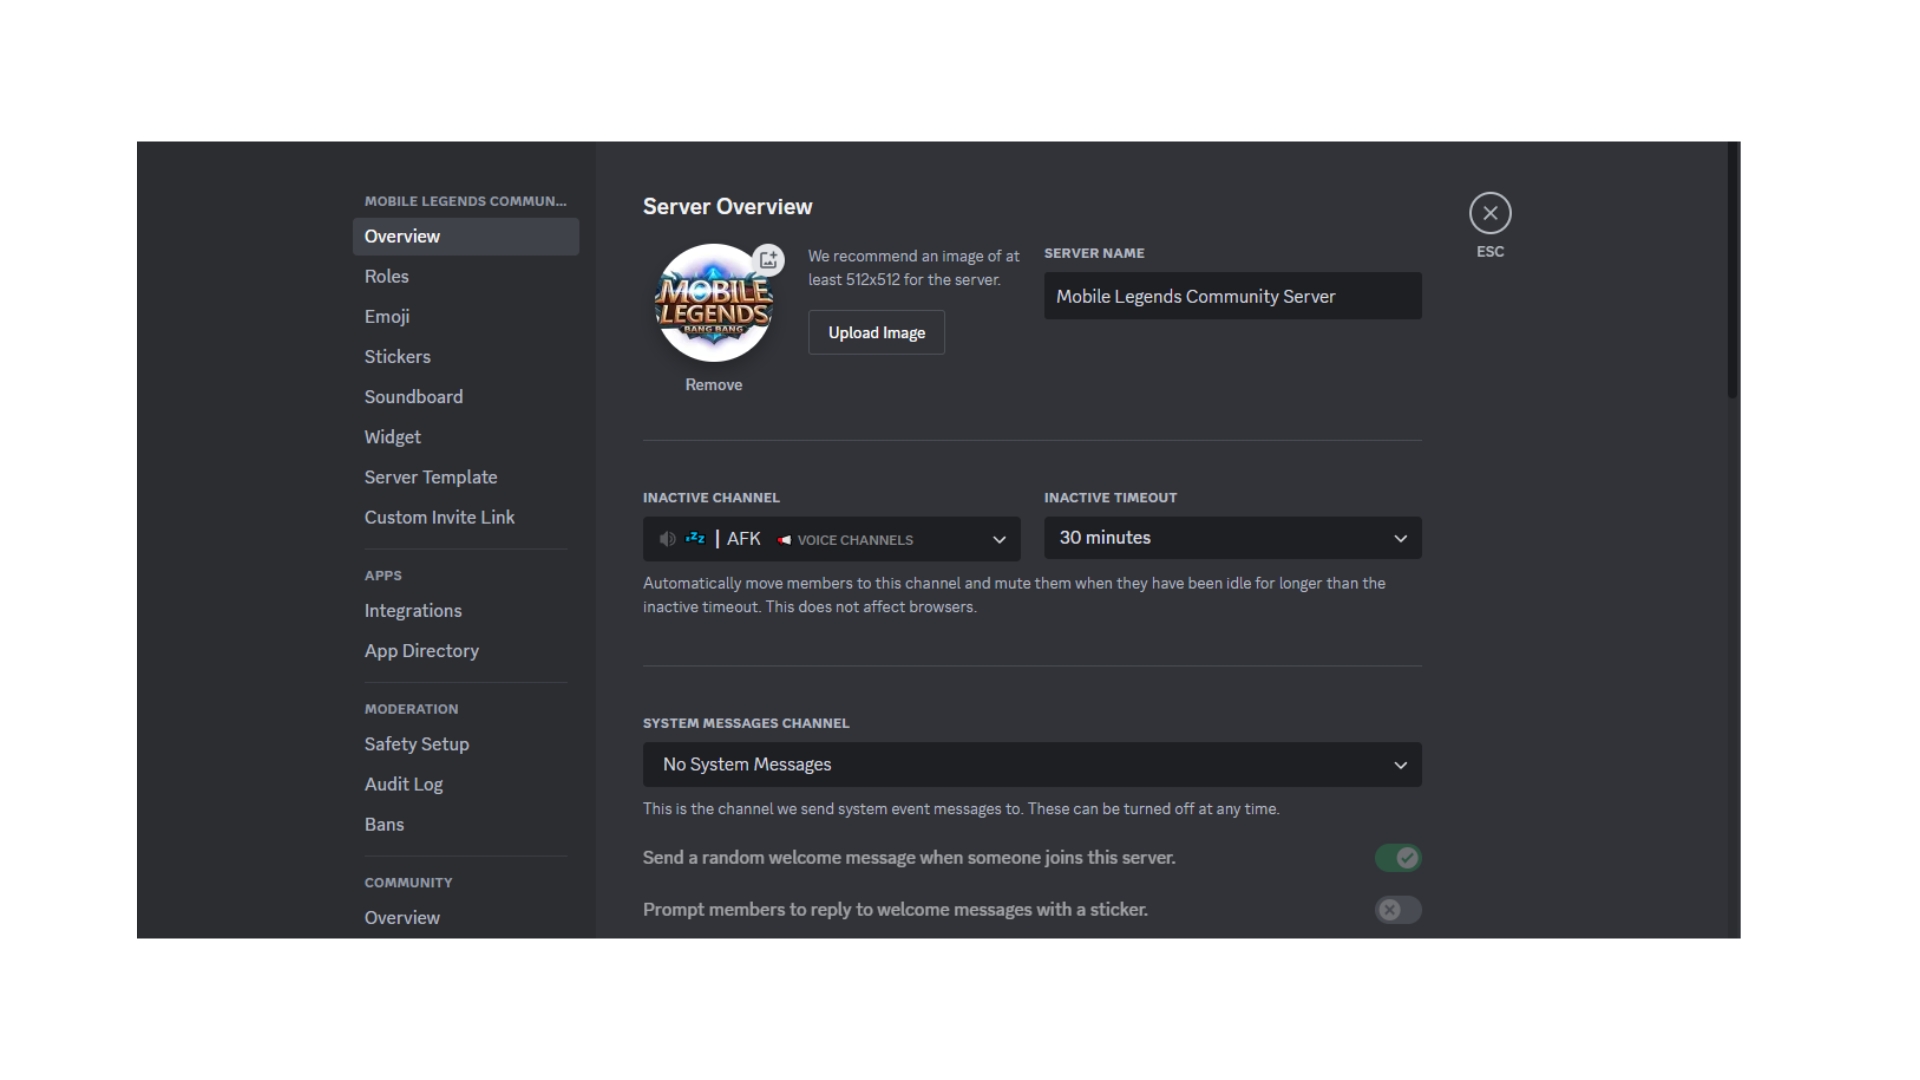The image size is (1920, 1080).
Task: Click the Remove link under server icon
Action: click(713, 385)
